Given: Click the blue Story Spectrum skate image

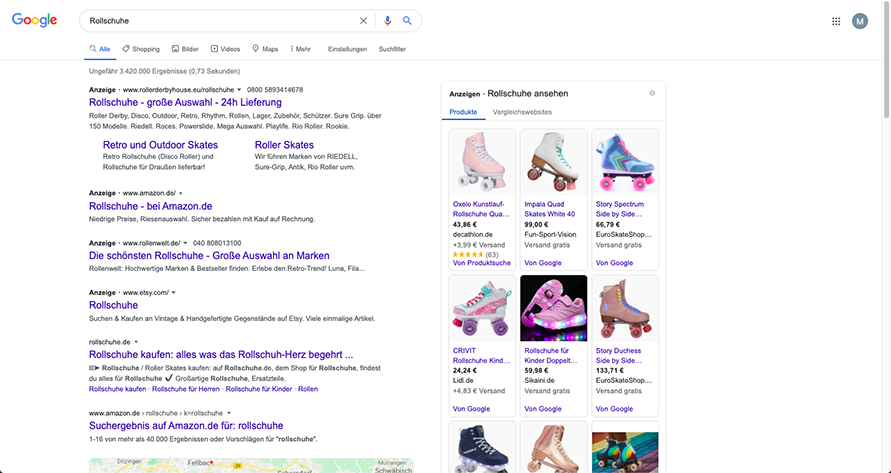Looking at the screenshot, I should click(625, 163).
